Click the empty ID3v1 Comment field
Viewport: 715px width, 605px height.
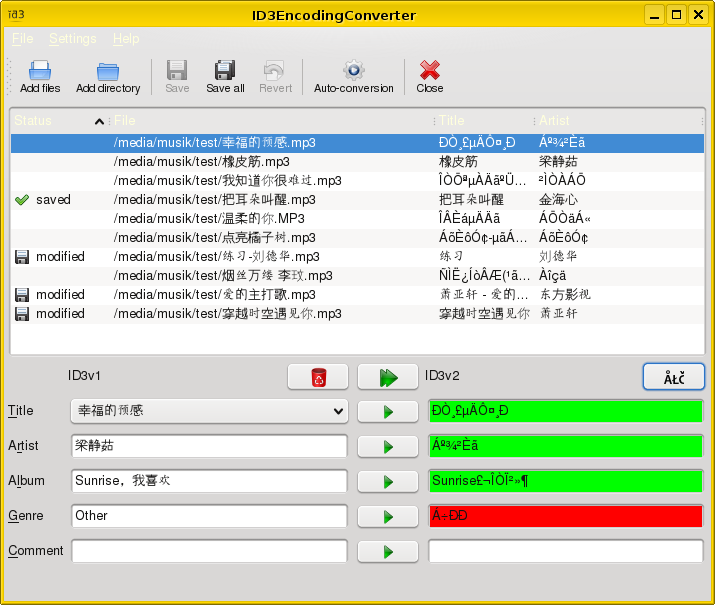209,551
